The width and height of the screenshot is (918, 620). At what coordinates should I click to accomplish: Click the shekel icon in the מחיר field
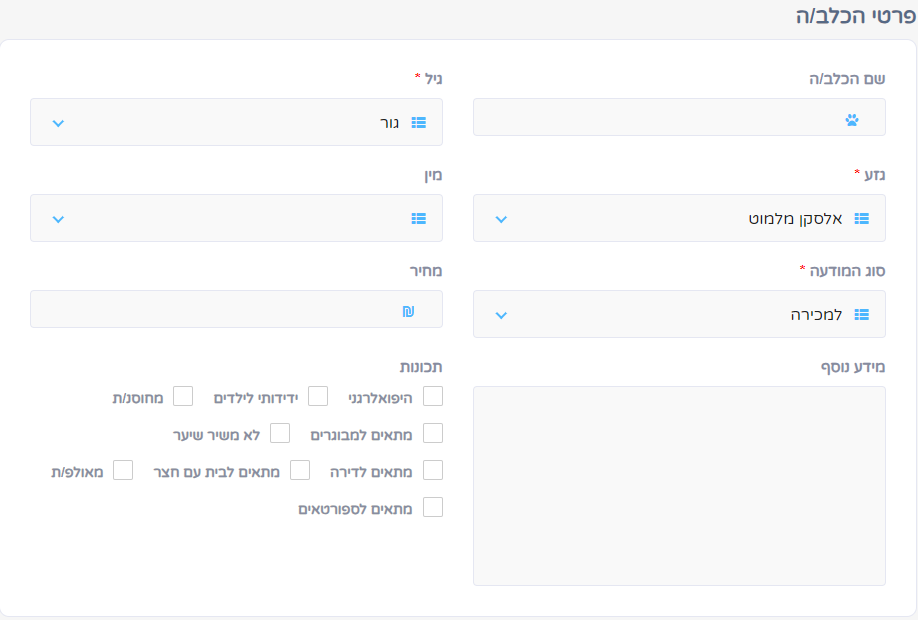(408, 311)
